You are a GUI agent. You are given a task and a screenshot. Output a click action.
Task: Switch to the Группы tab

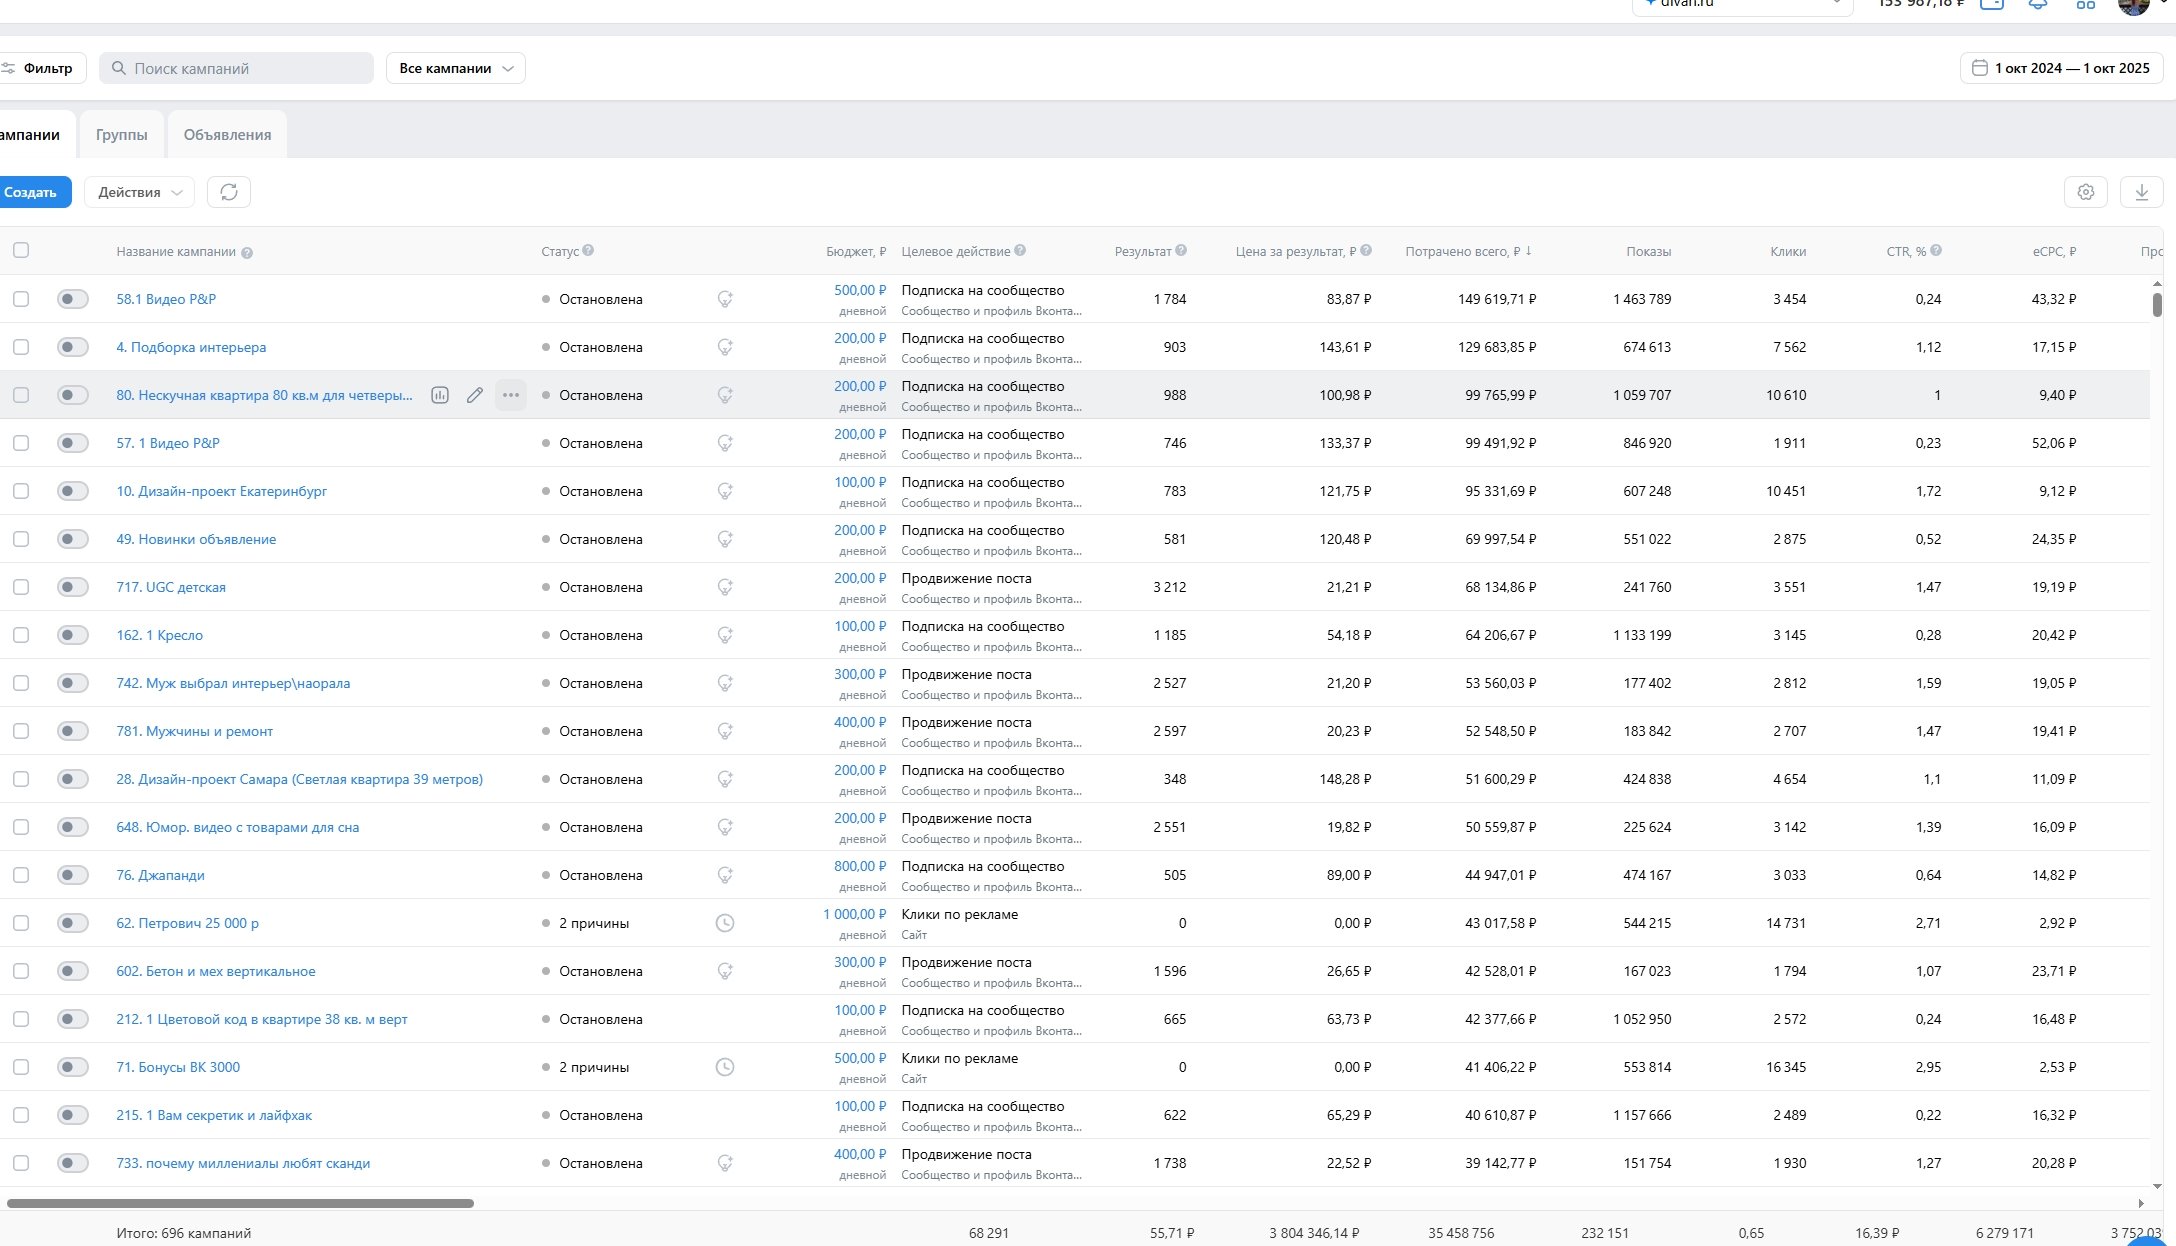tap(122, 135)
